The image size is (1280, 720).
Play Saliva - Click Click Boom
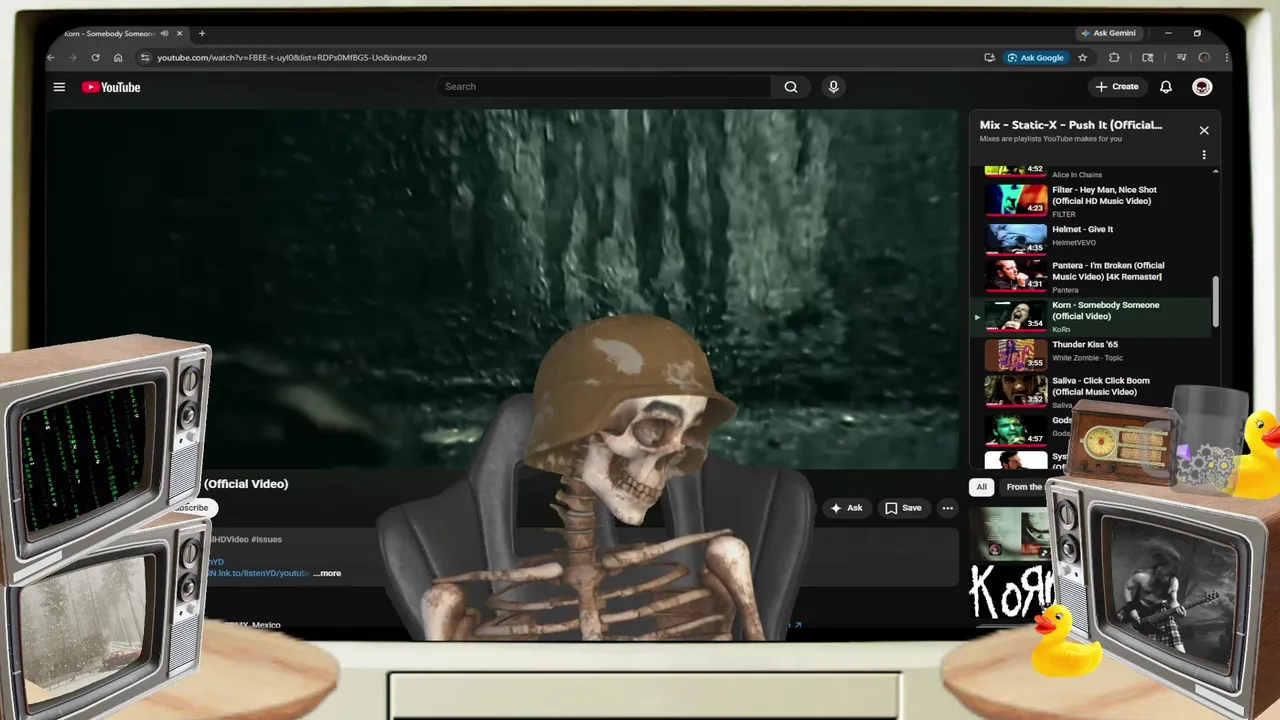point(1094,392)
